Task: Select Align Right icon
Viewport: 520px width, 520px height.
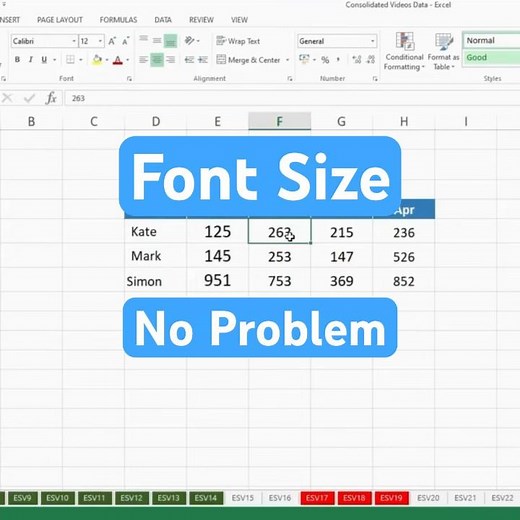Action: pyautogui.click(x=170, y=60)
